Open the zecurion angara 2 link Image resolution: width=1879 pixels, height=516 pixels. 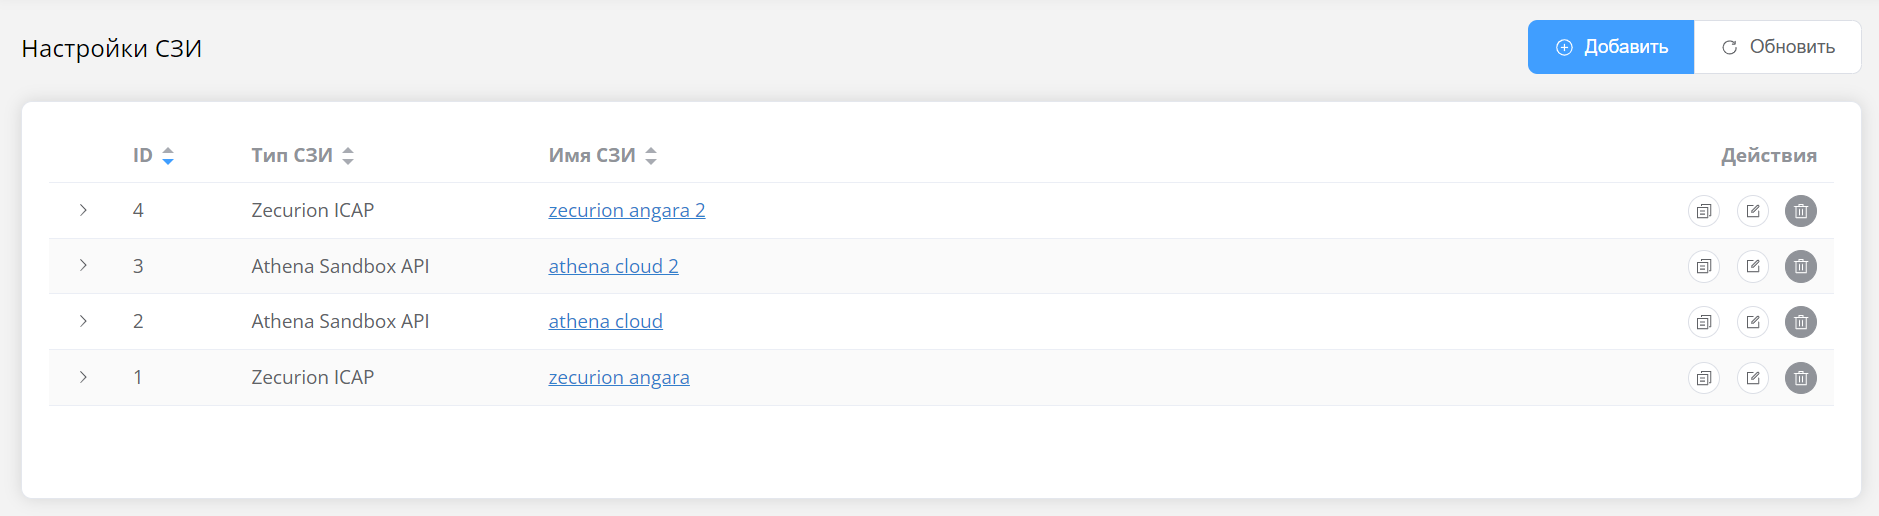tap(626, 210)
